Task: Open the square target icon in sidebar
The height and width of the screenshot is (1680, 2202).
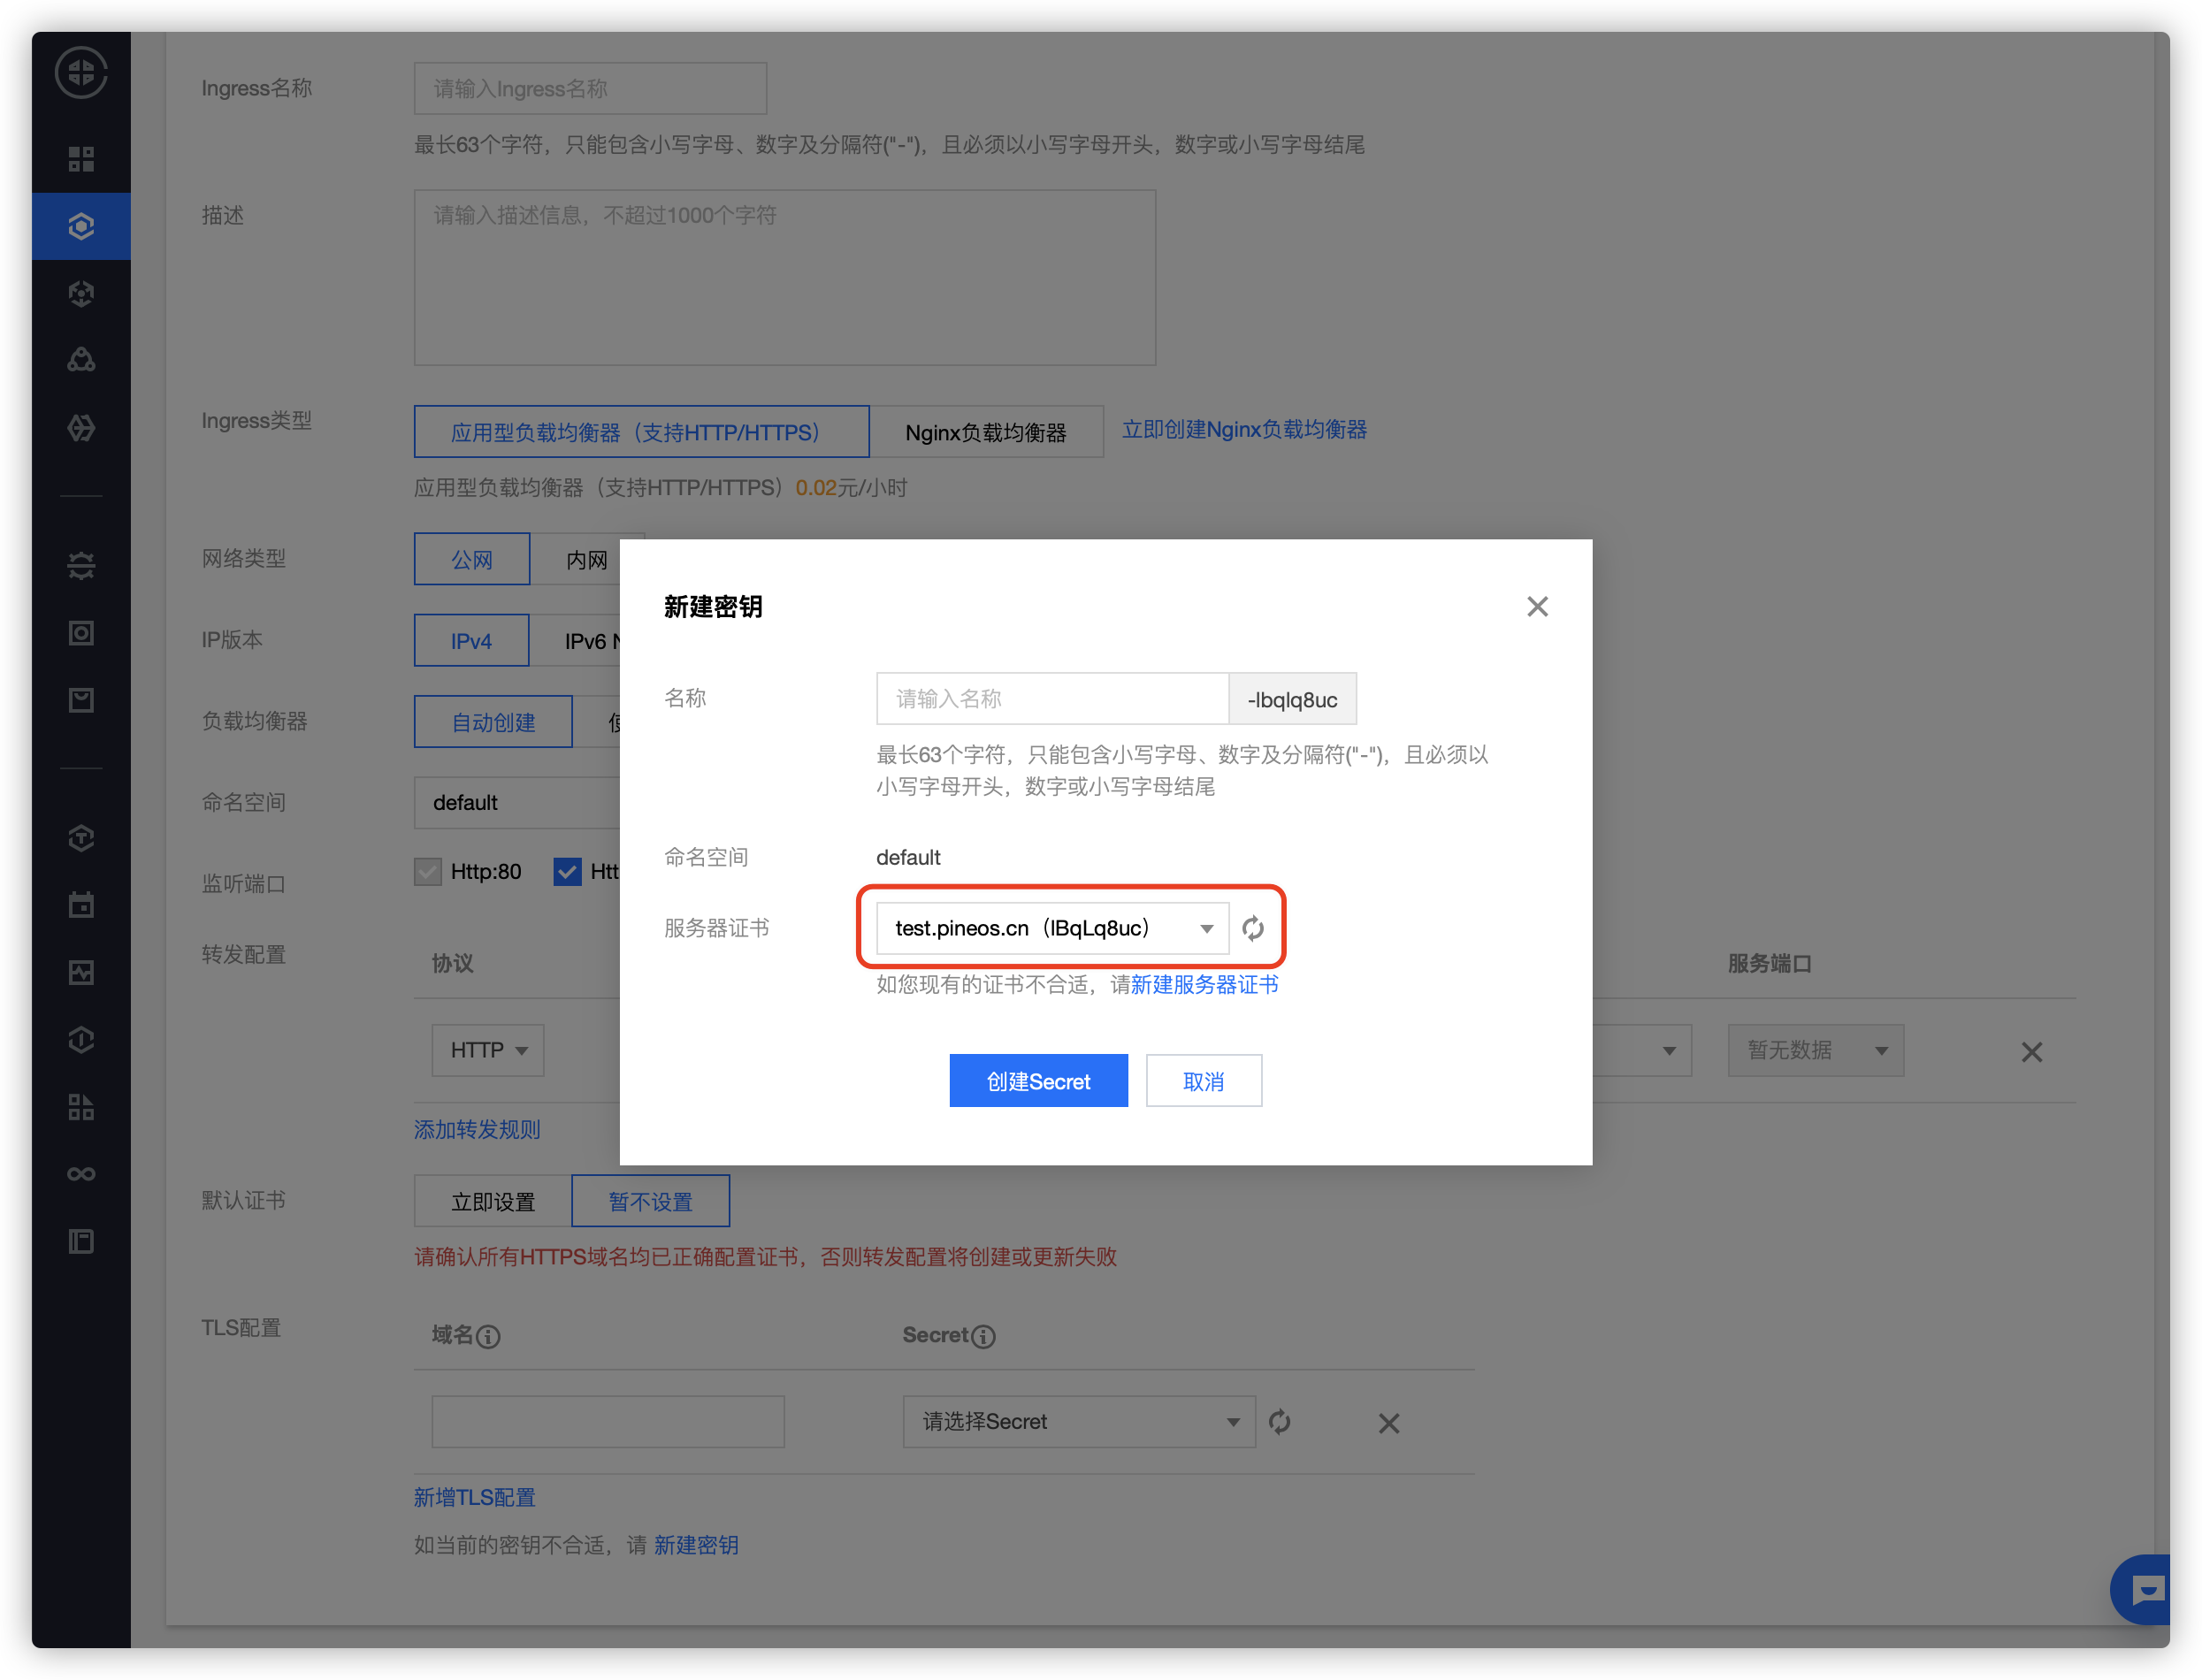Action: 81,633
